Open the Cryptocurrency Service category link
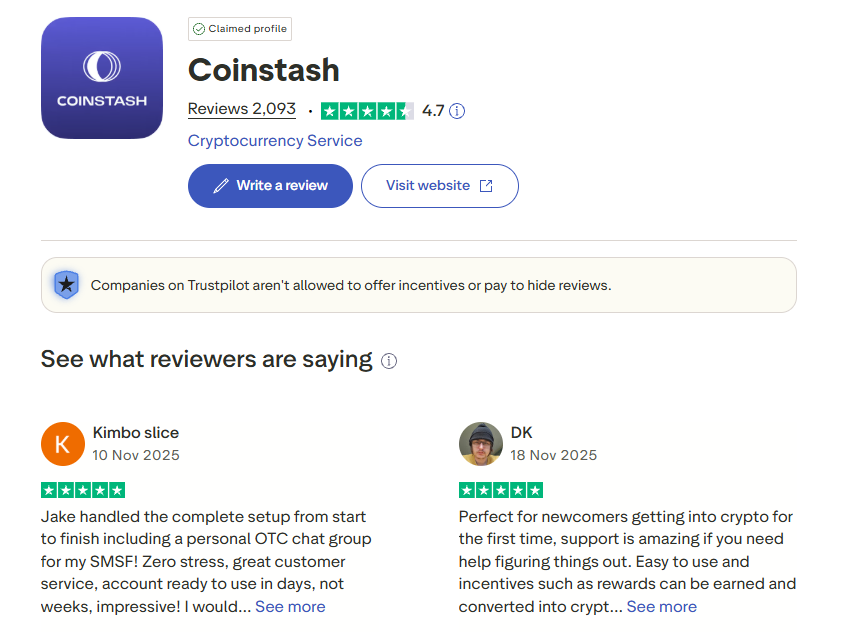This screenshot has height=632, width=846. 275,141
